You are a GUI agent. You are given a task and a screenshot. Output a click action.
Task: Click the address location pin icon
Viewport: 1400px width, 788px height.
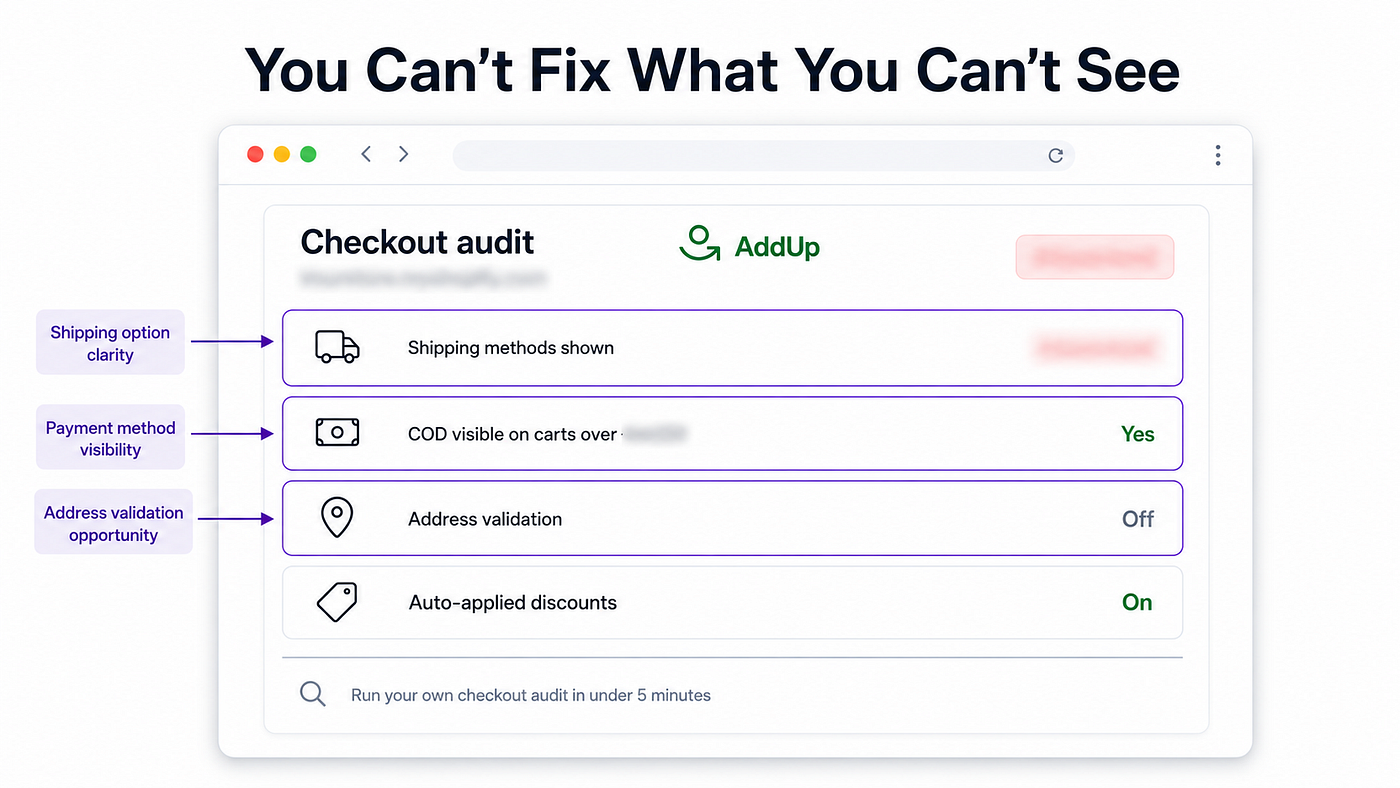tap(337, 518)
